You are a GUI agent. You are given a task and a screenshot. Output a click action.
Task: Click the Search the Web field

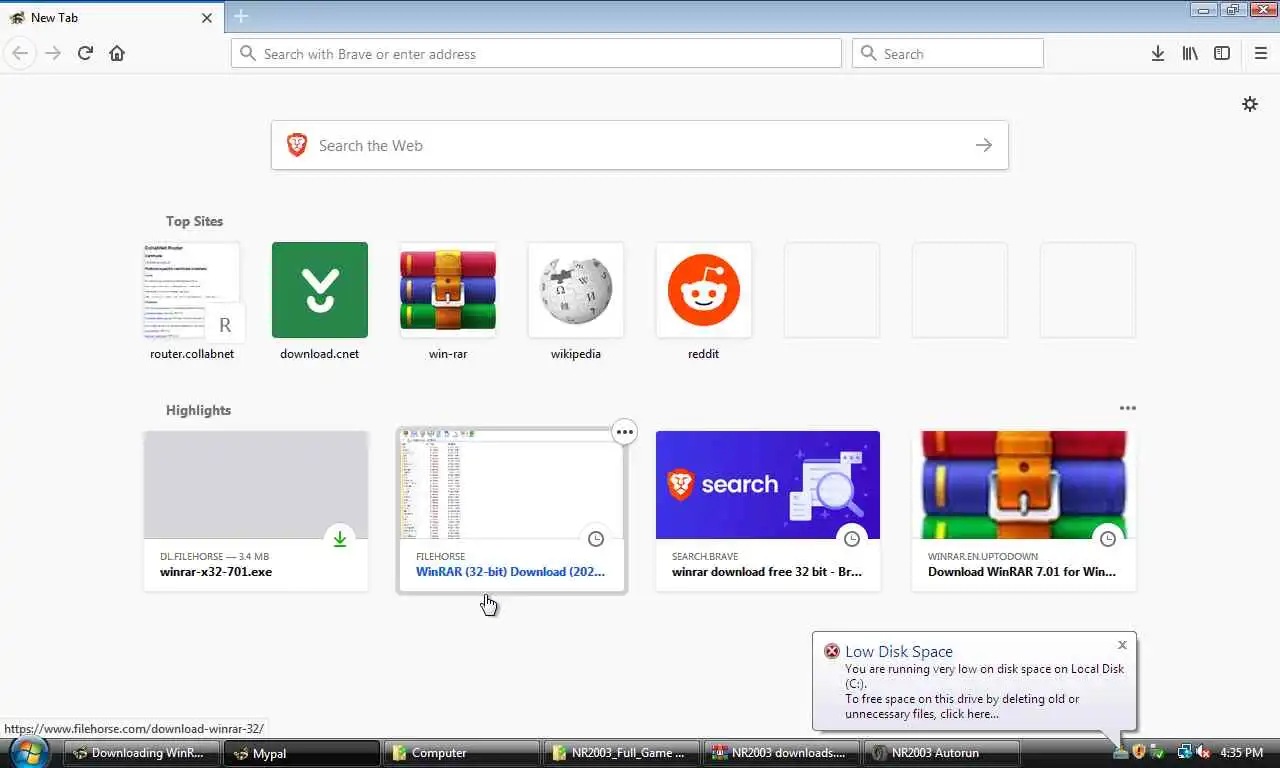point(640,145)
